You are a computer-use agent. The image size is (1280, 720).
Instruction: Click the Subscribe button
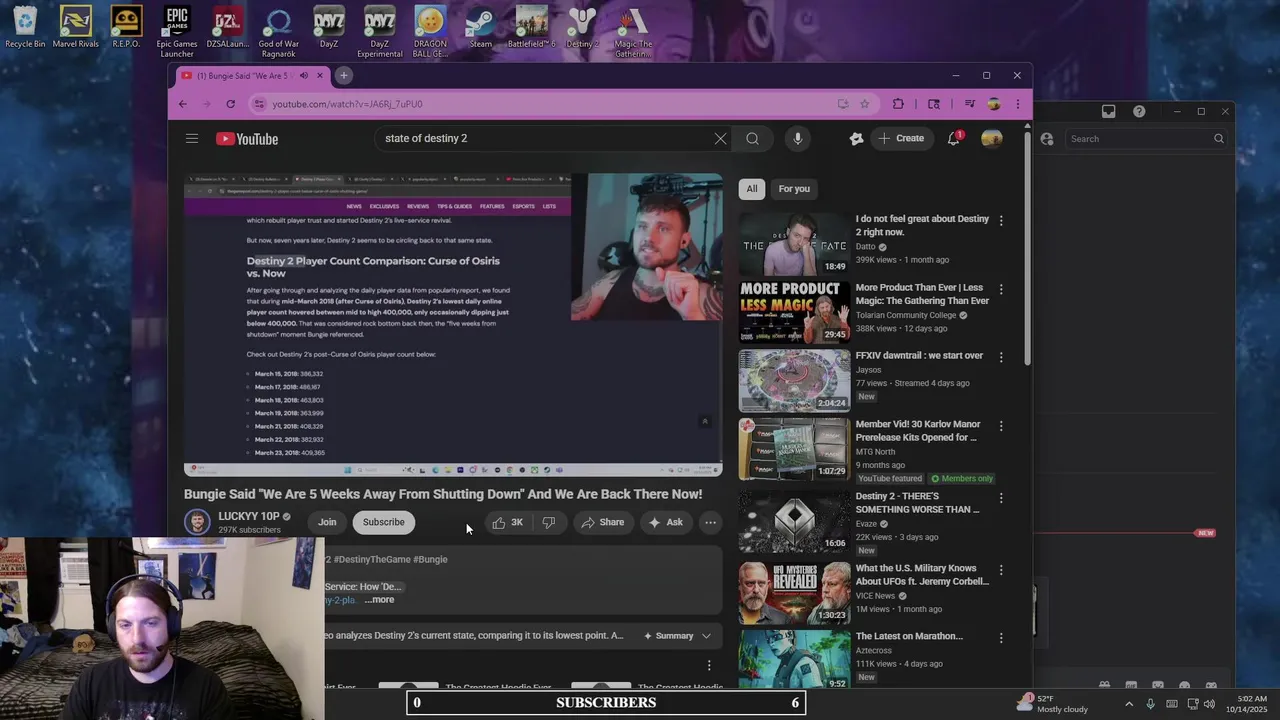click(383, 522)
